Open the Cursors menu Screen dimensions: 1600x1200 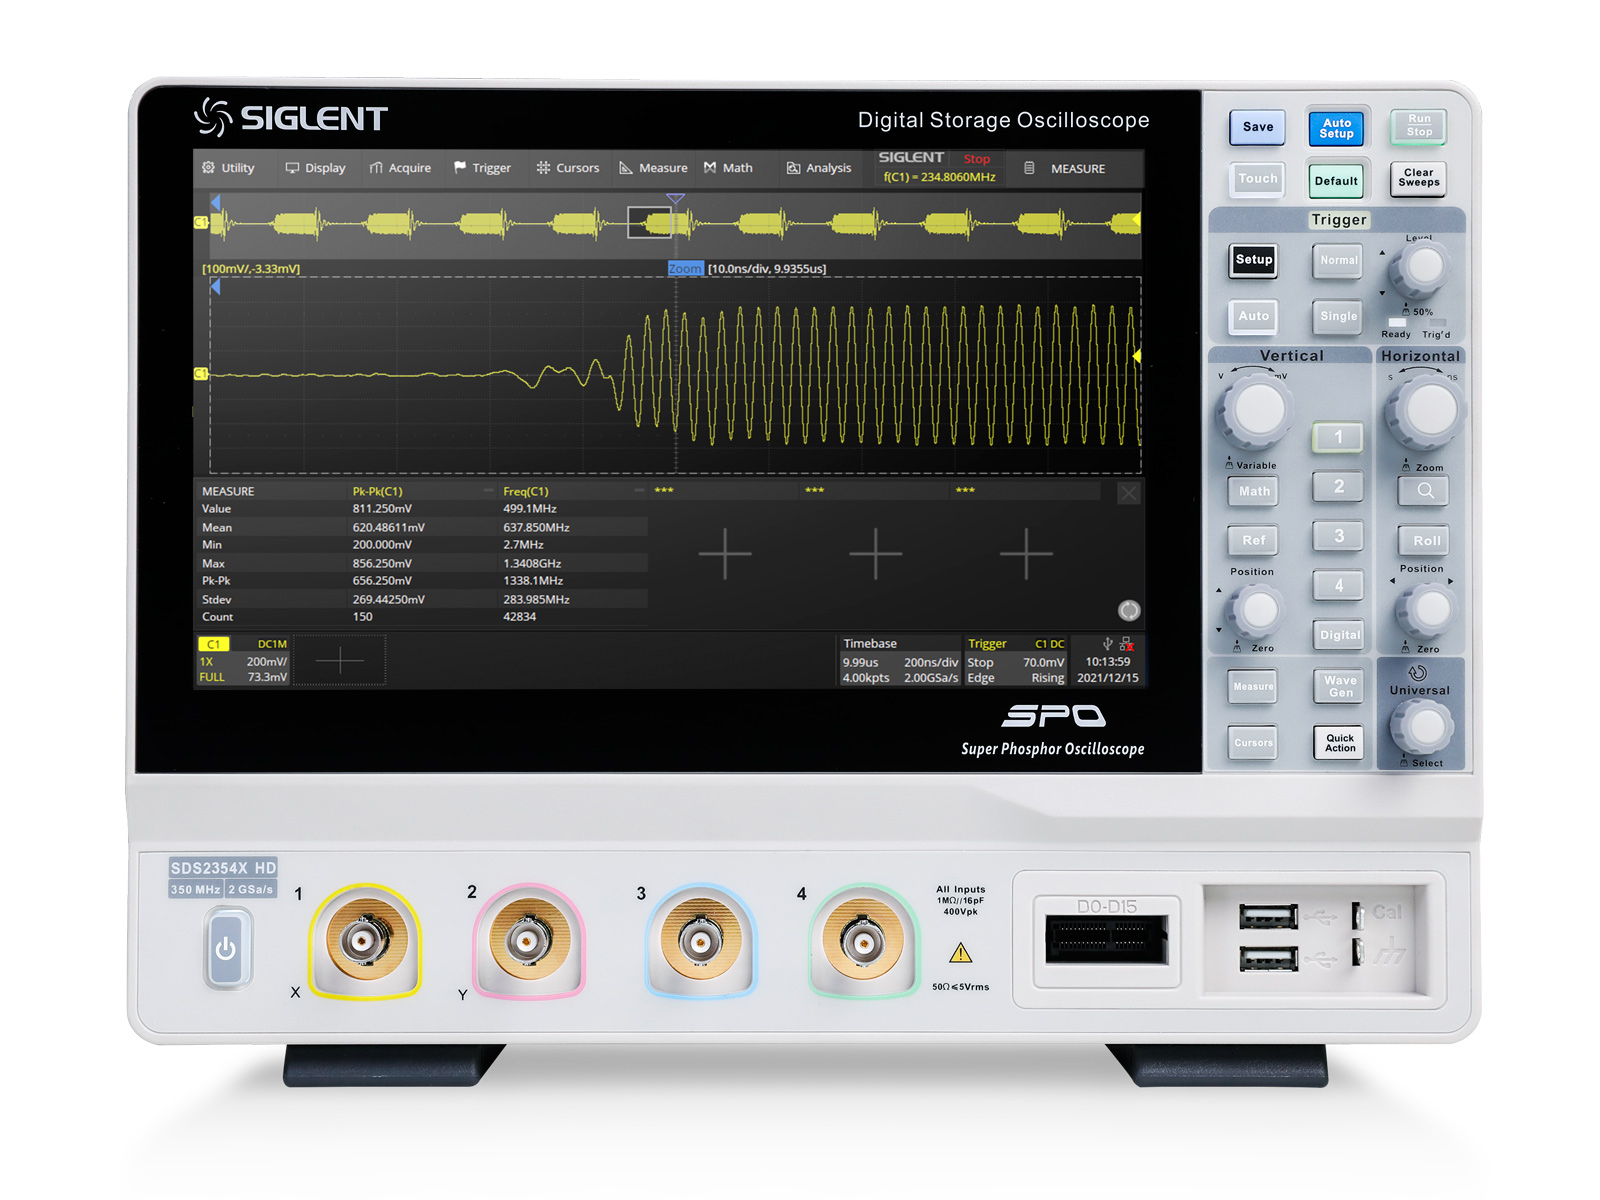(x=567, y=168)
